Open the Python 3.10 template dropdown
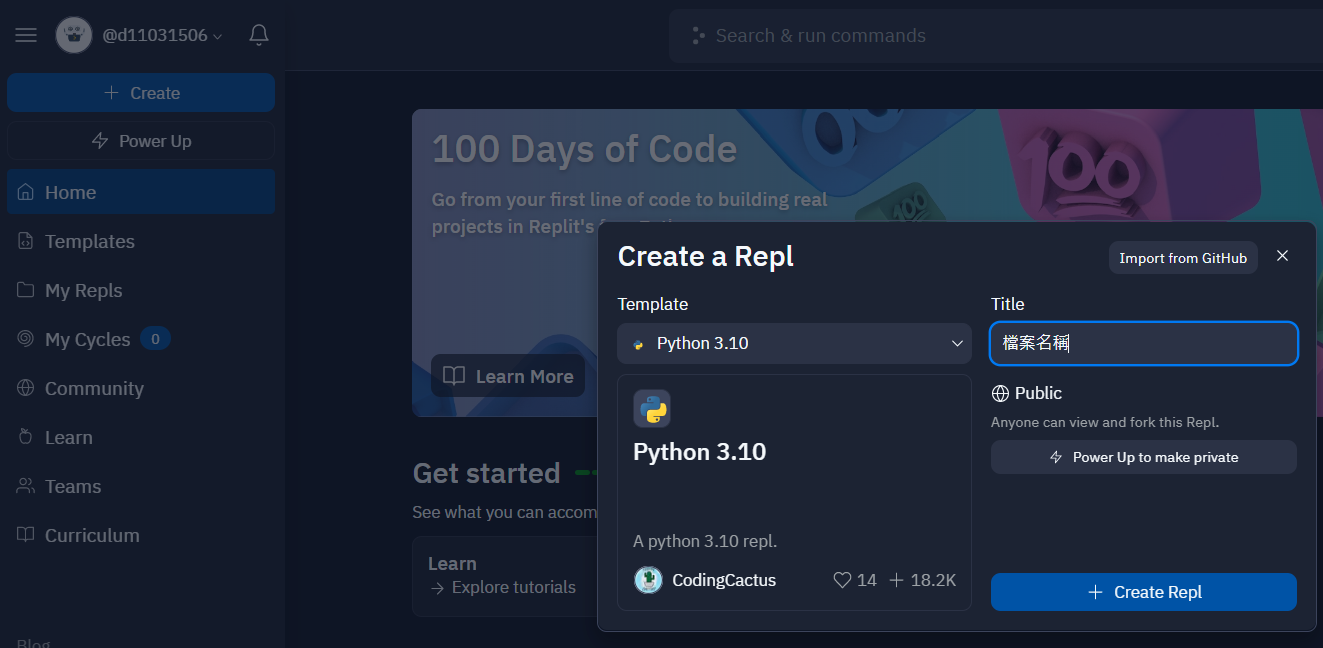The width and height of the screenshot is (1323, 648). click(794, 343)
